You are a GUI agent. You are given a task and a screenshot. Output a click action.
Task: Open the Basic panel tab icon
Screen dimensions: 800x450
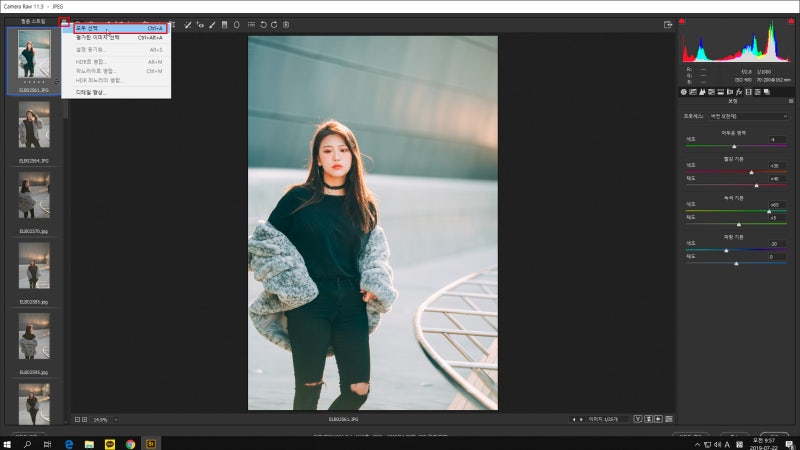(x=684, y=92)
